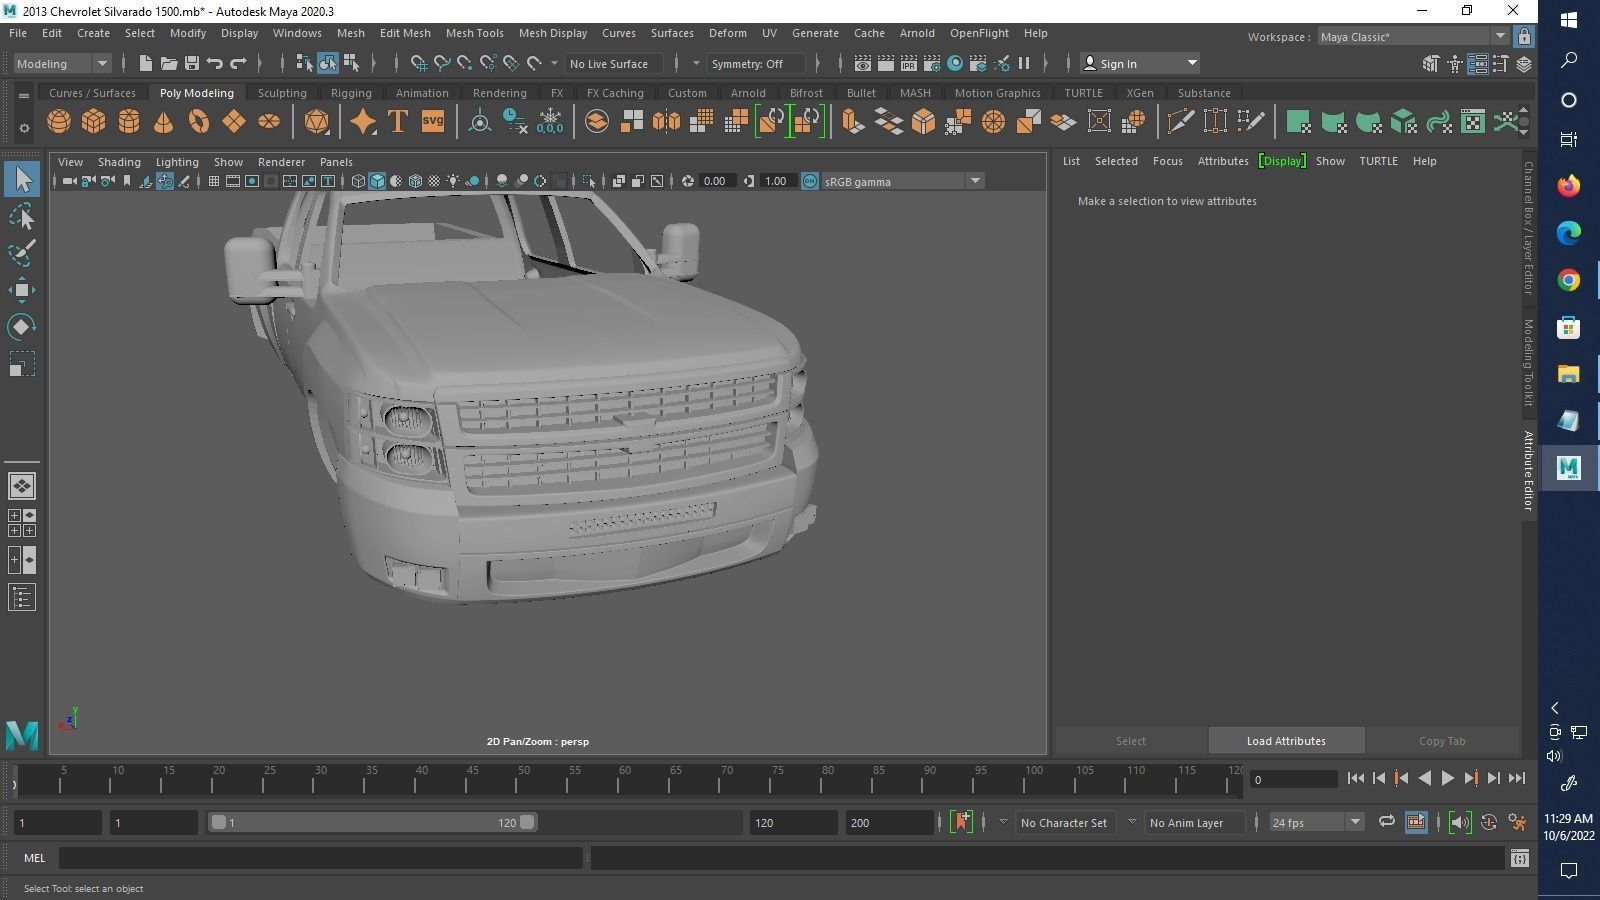Play the animation forward
Screen dimensions: 1600x900
click(x=1447, y=778)
